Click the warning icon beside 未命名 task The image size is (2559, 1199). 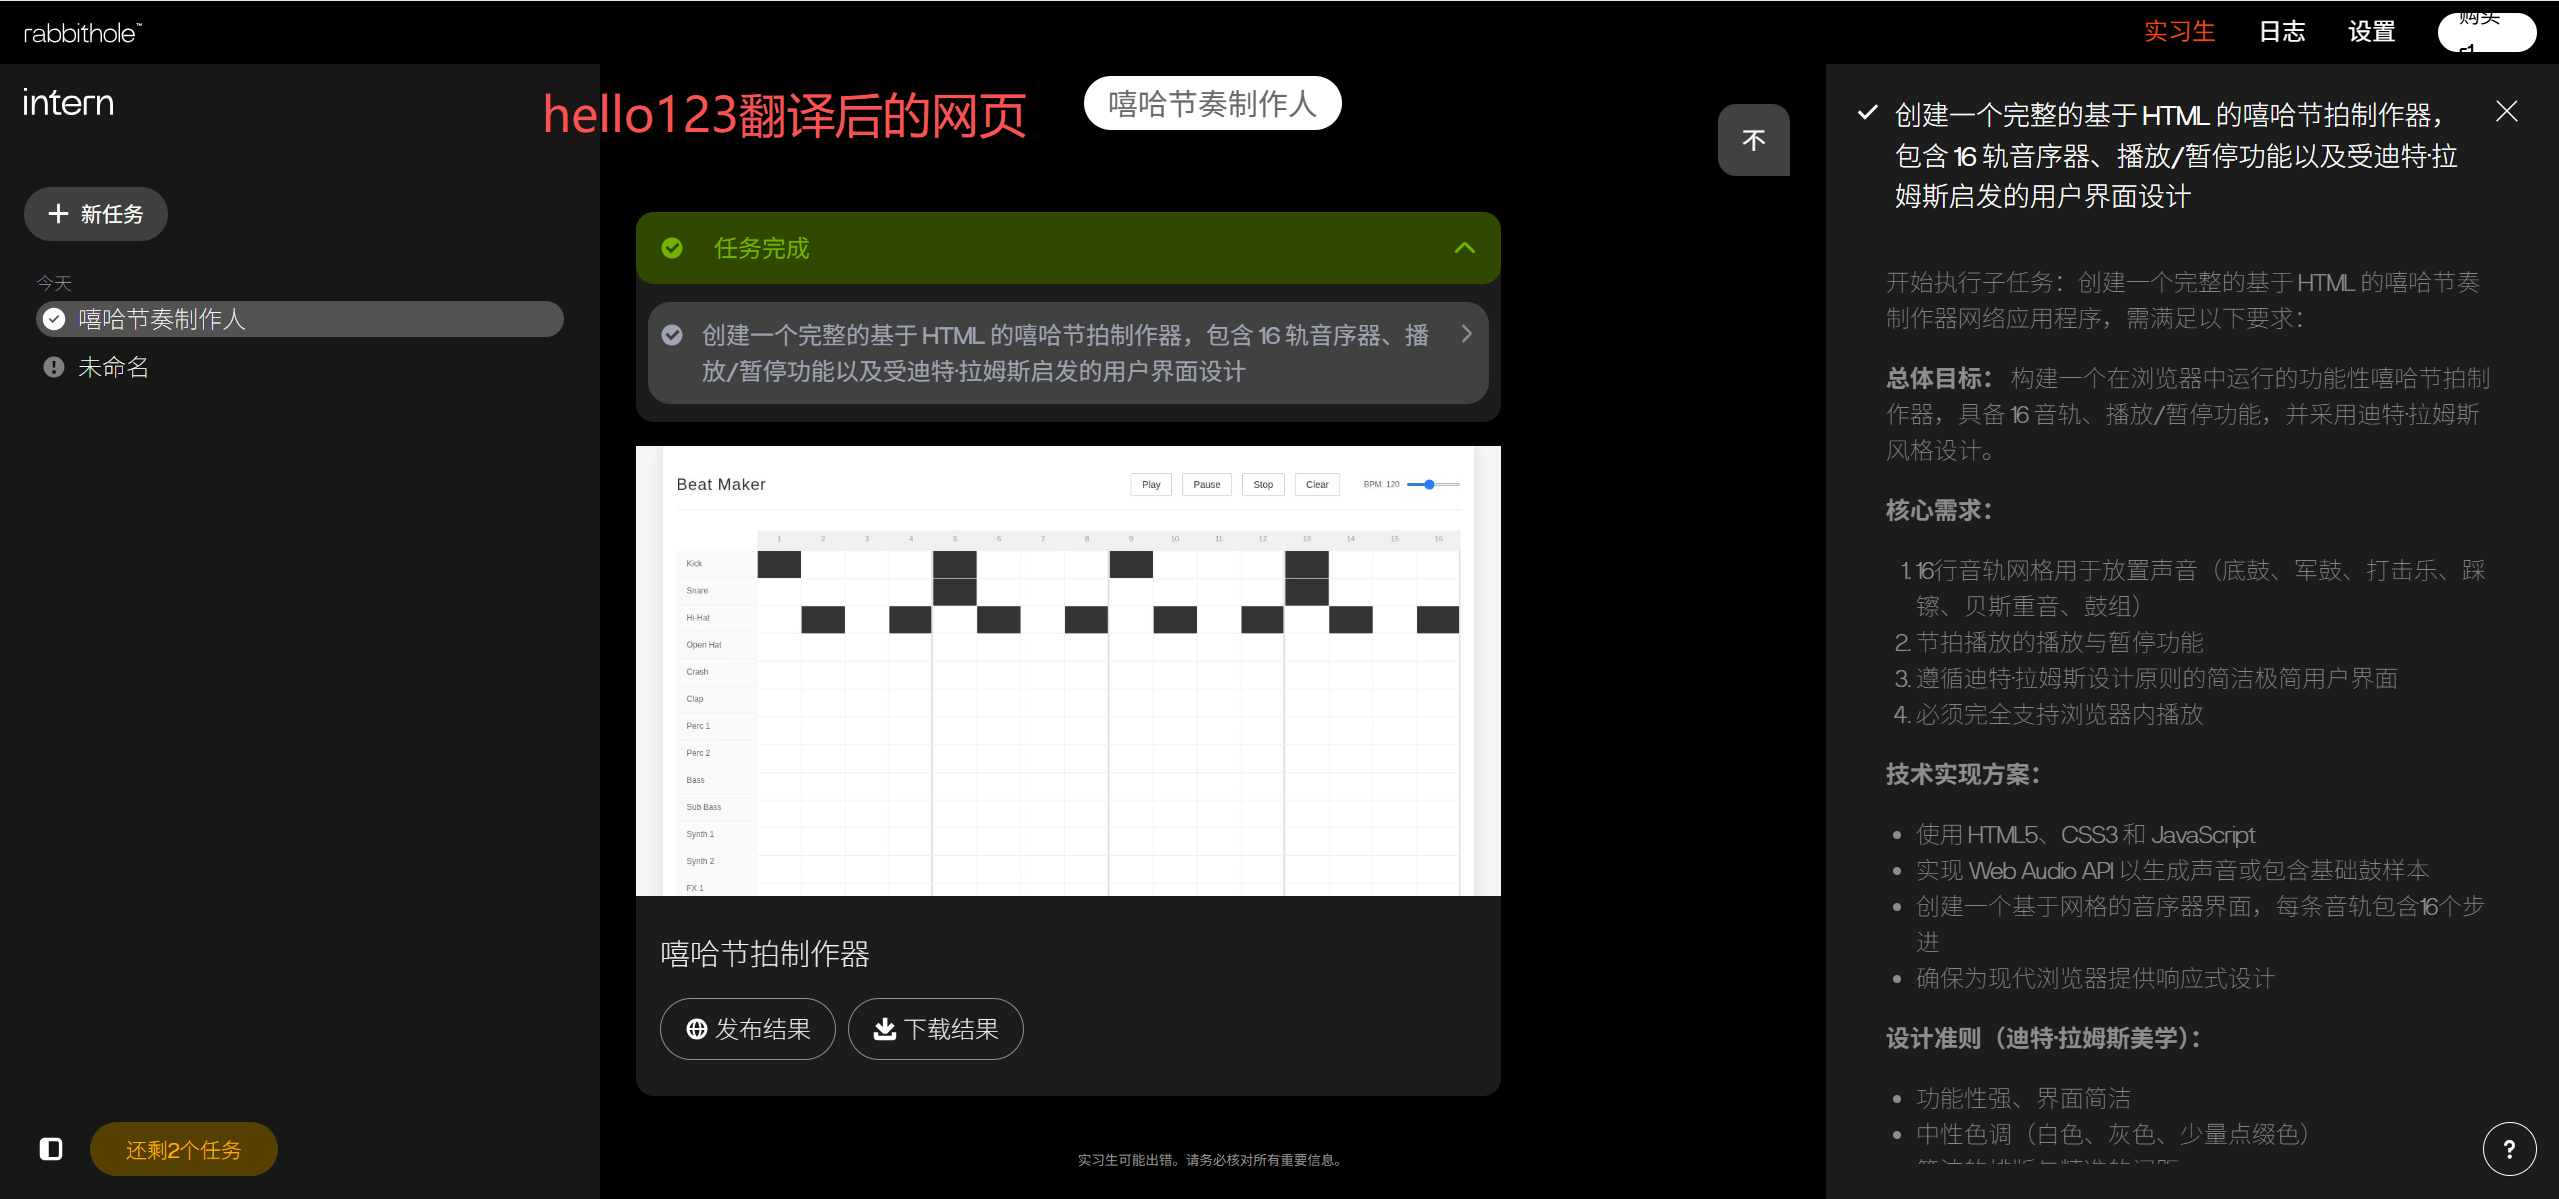tap(53, 367)
